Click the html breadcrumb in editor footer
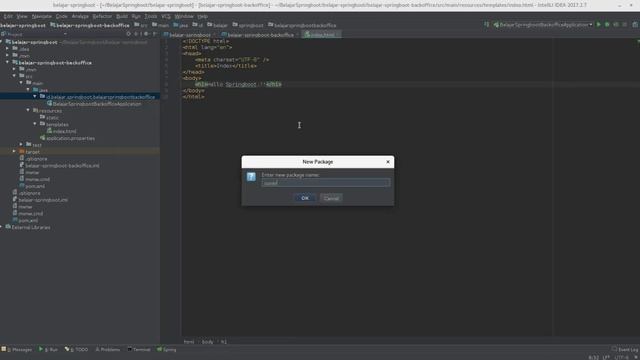The image size is (640, 360). tap(189, 342)
